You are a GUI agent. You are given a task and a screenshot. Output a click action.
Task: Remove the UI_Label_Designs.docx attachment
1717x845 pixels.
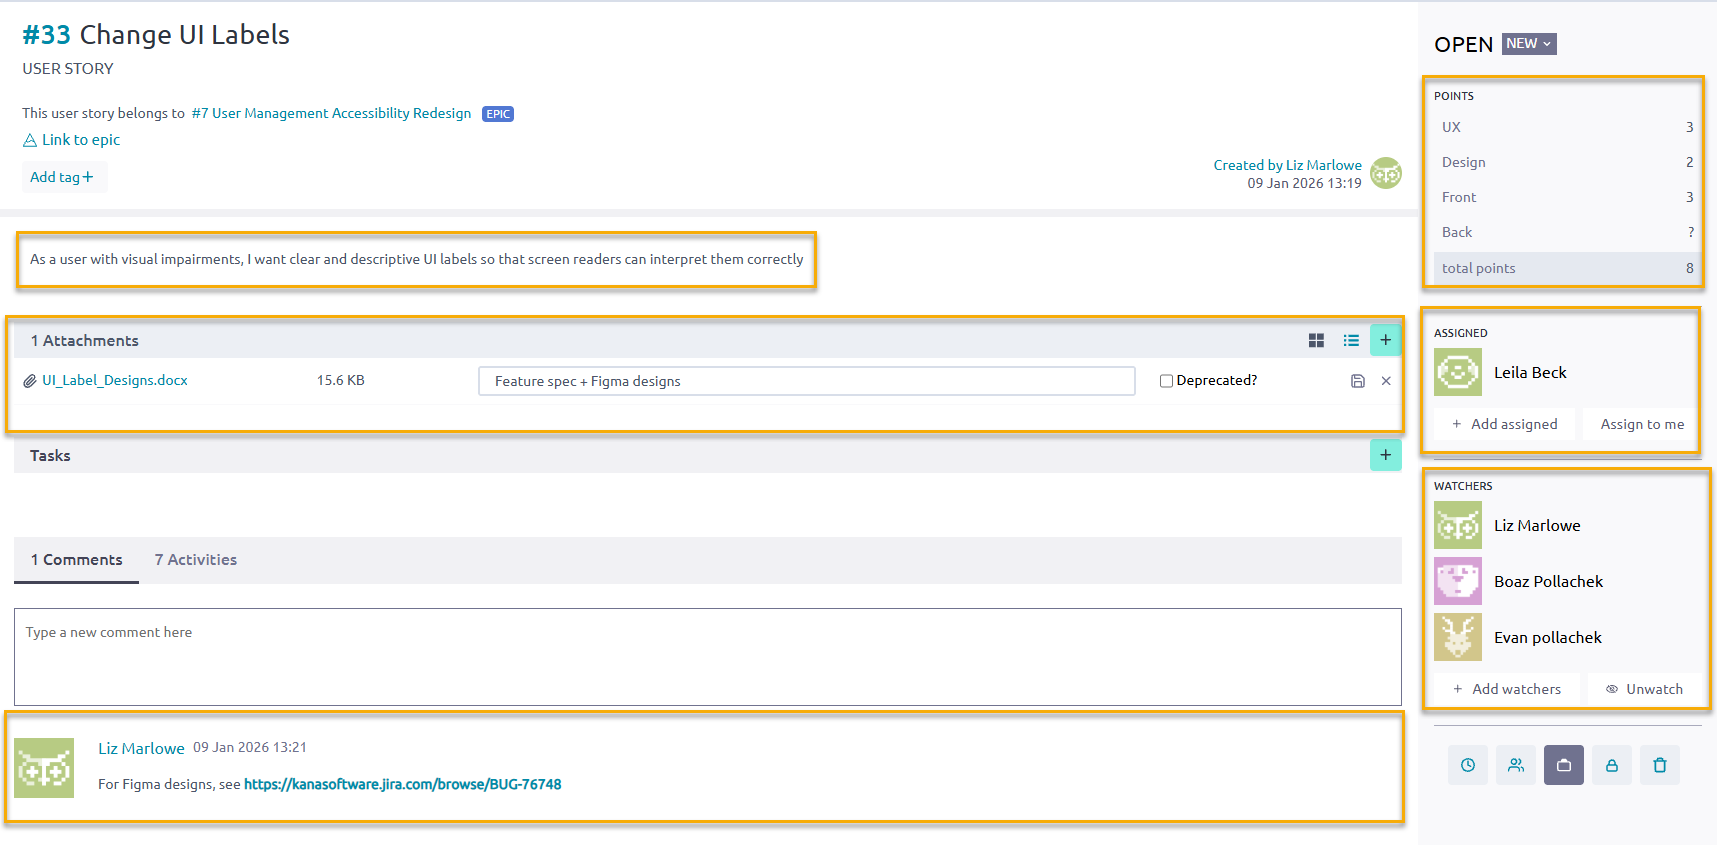click(1386, 381)
